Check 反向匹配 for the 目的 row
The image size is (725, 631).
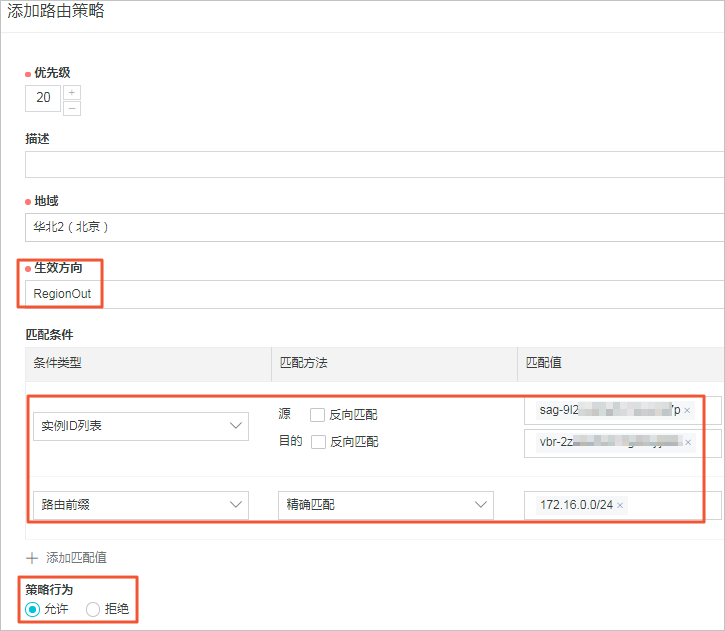[318, 442]
